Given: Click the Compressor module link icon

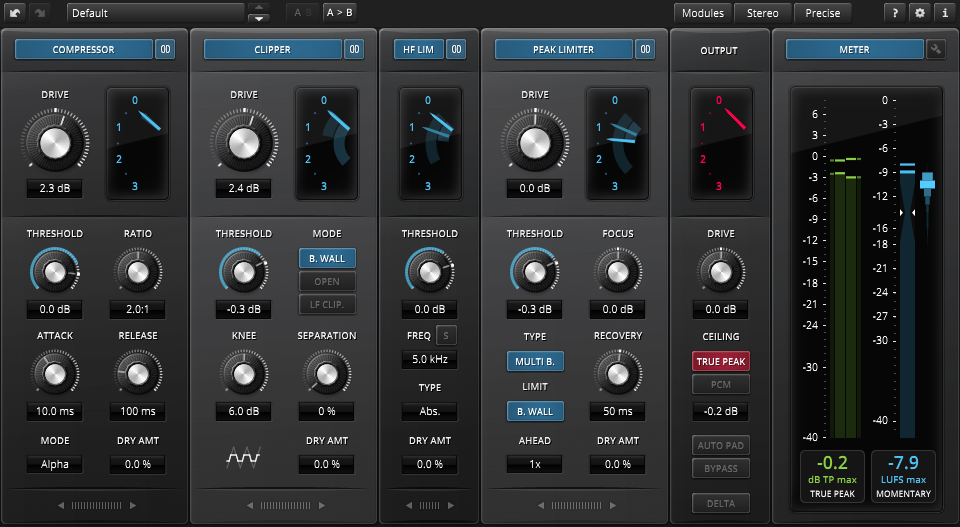Looking at the screenshot, I should pos(165,49).
